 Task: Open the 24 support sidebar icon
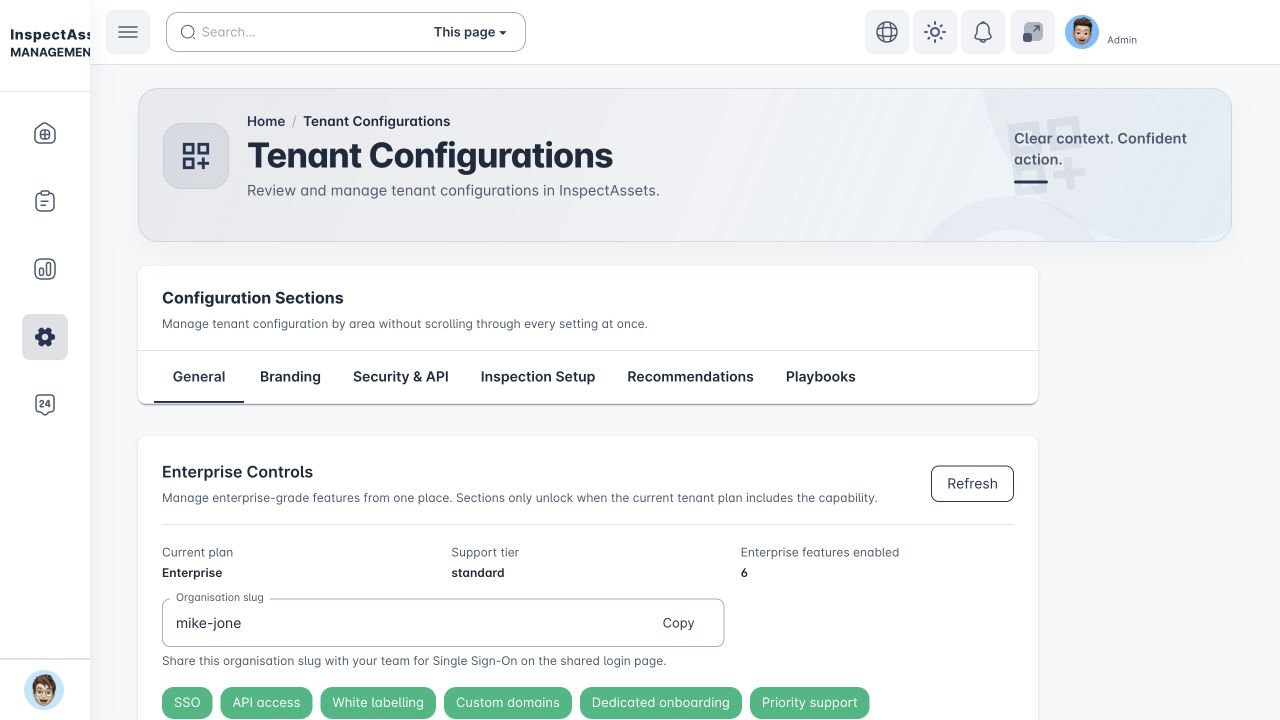45,405
